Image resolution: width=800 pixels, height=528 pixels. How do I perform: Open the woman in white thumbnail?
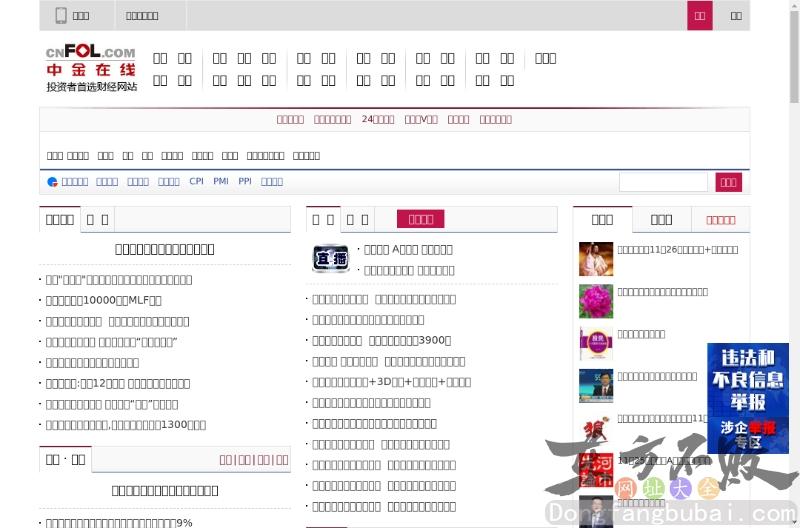coord(596,259)
